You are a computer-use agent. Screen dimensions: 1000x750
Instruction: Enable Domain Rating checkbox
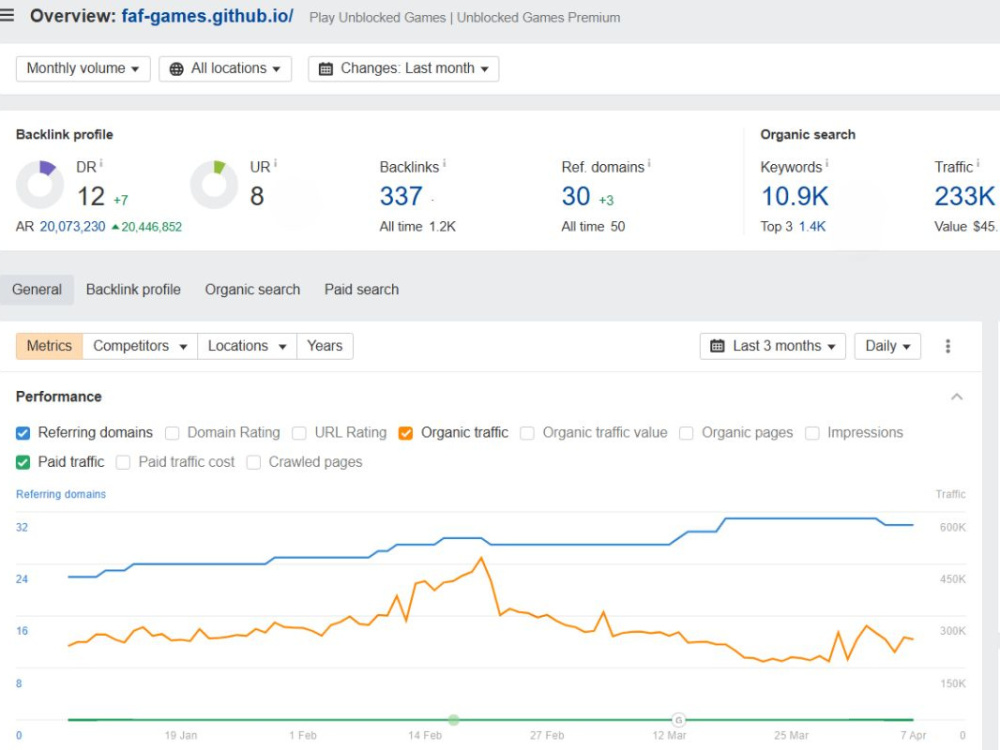click(x=172, y=434)
